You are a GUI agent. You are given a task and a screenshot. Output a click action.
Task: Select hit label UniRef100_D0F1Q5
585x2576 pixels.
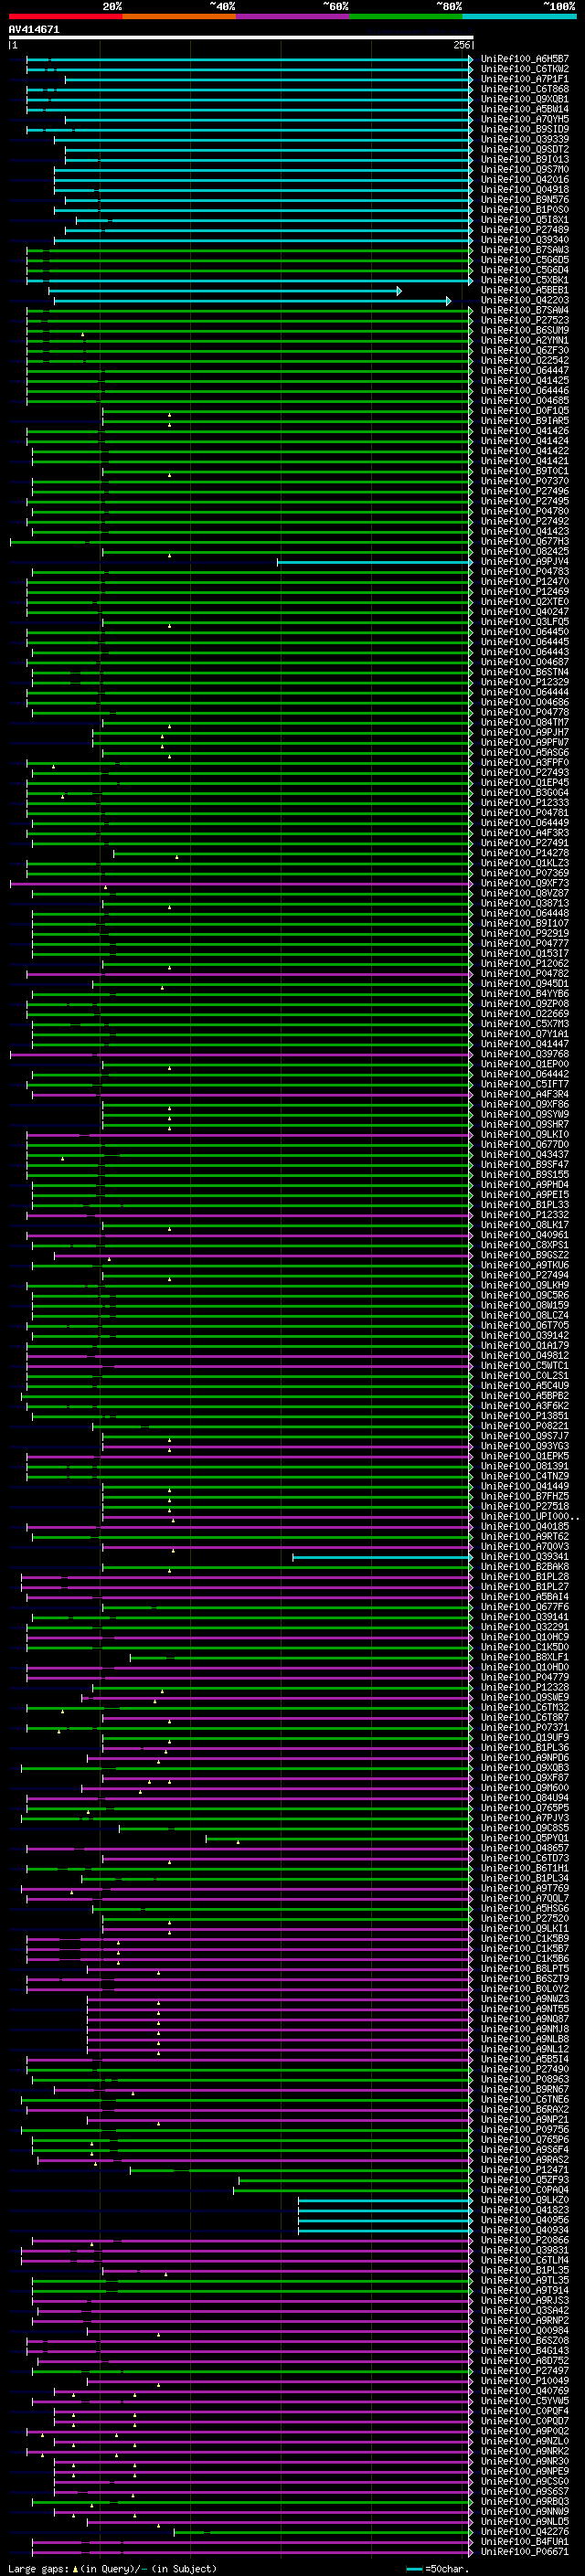[x=525, y=411]
